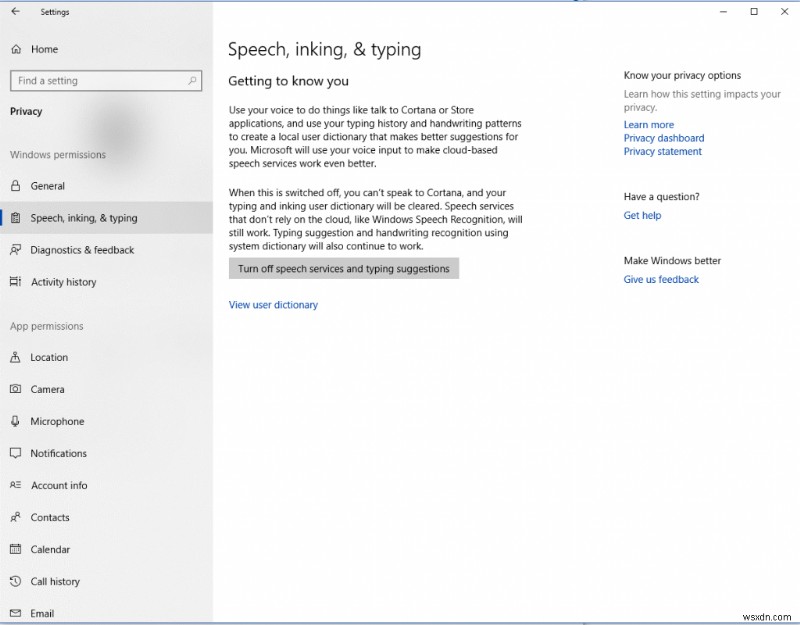Click the Give us feedback link
Viewport: 800px width, 625px height.
[x=660, y=279]
